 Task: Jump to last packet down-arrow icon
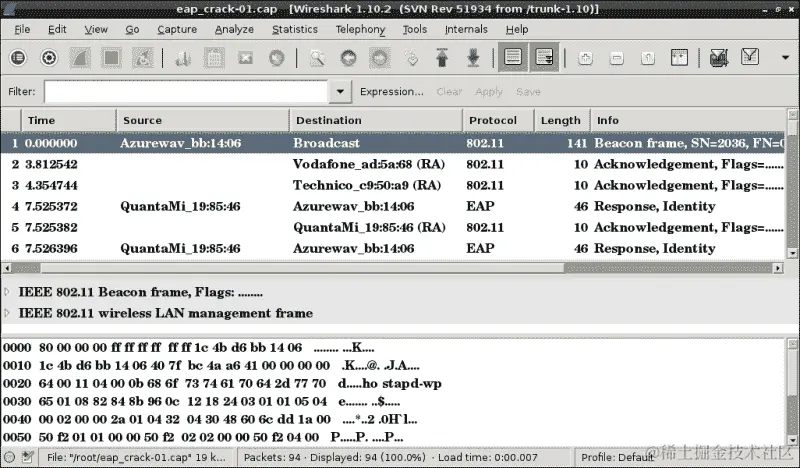pos(473,58)
